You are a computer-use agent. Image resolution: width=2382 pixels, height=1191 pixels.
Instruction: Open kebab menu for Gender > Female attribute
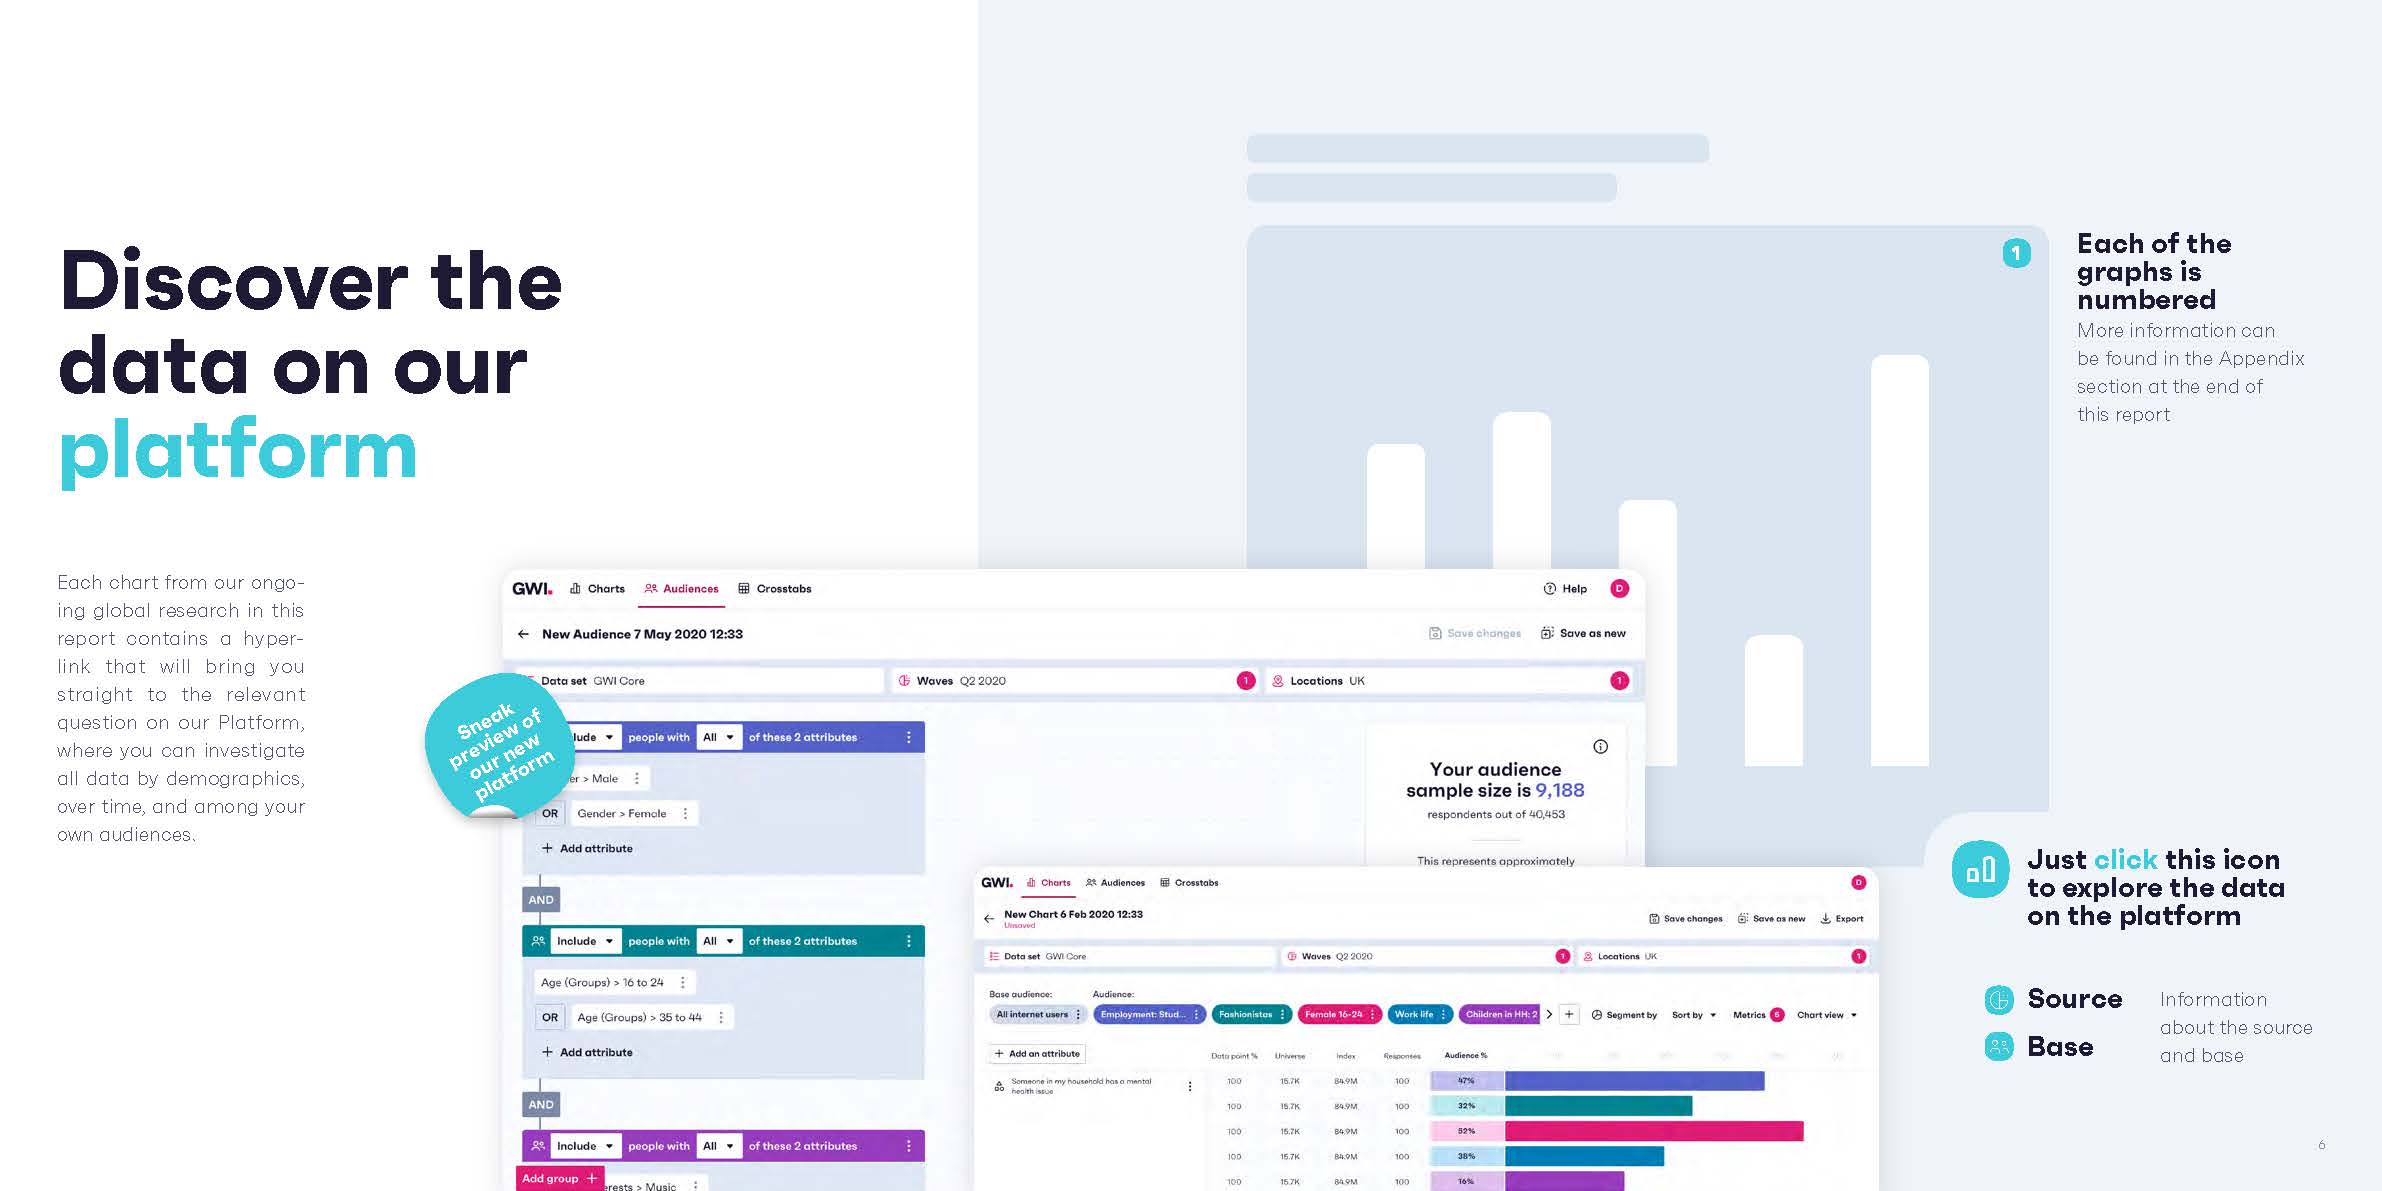click(x=685, y=814)
